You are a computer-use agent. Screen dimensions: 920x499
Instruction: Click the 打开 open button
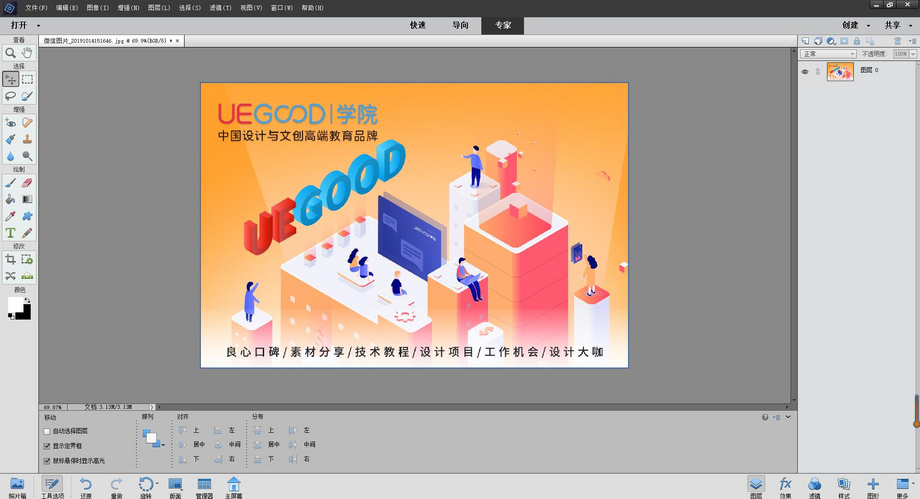[19, 25]
